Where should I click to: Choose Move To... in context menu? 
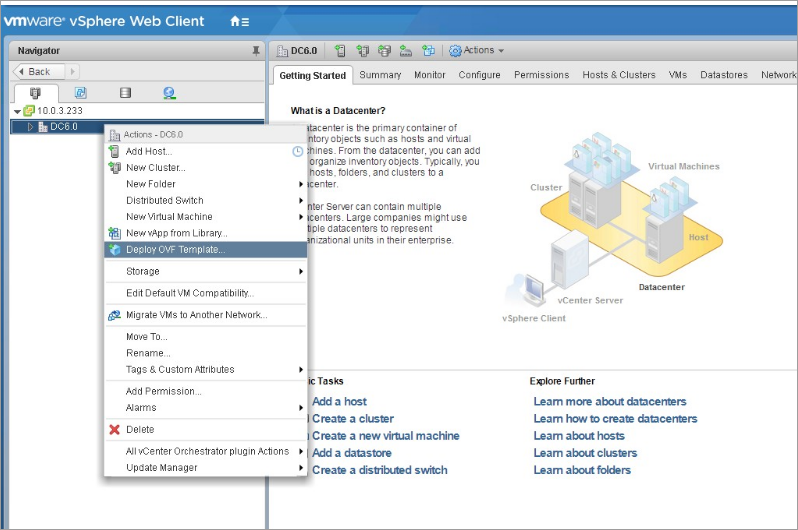tap(206, 337)
